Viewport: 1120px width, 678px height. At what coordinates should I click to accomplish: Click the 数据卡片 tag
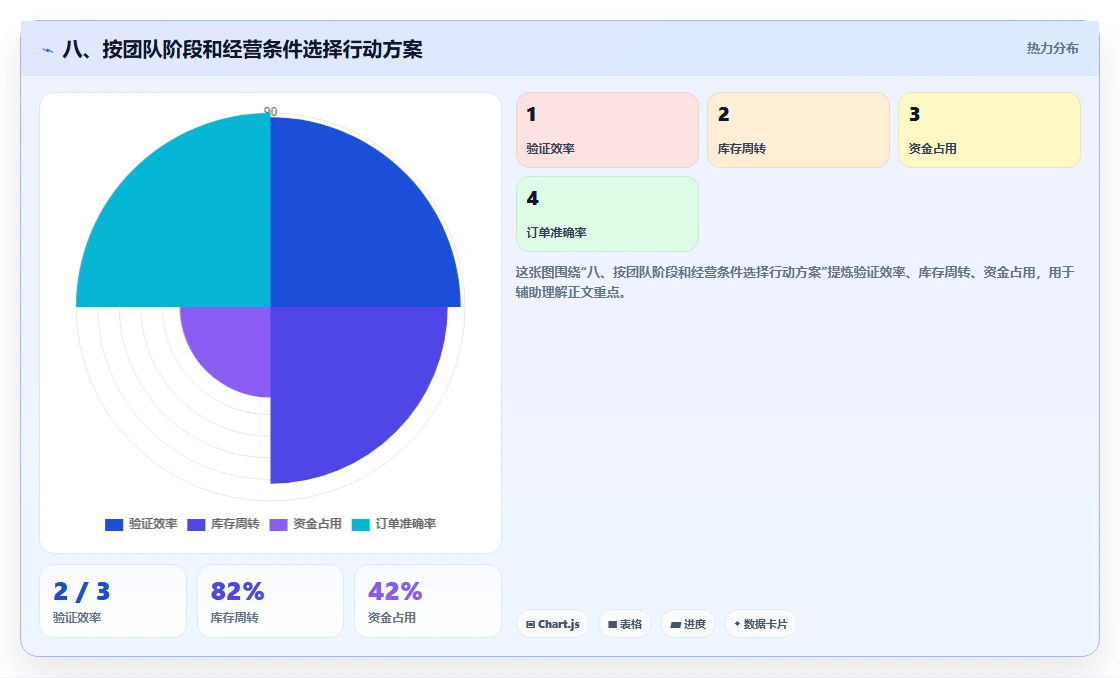coord(761,624)
